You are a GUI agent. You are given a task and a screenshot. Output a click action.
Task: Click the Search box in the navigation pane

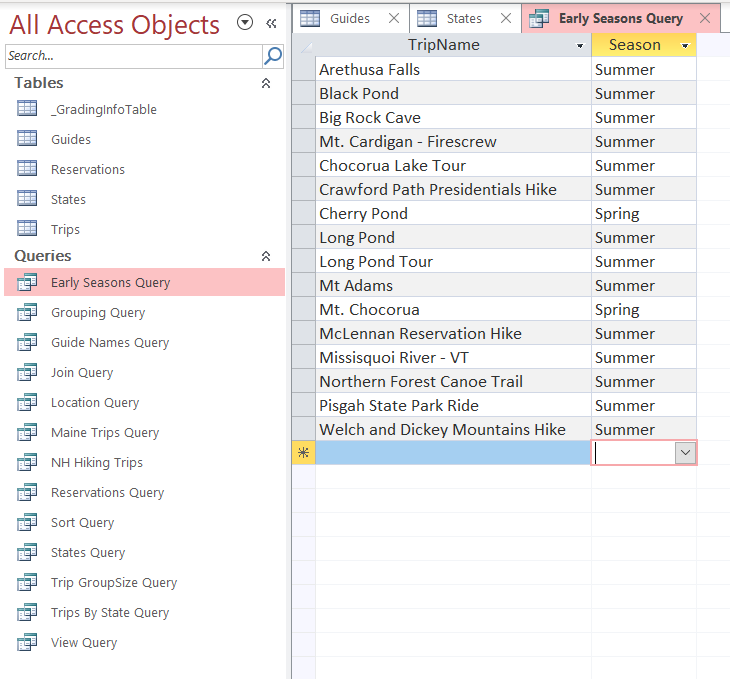click(134, 56)
